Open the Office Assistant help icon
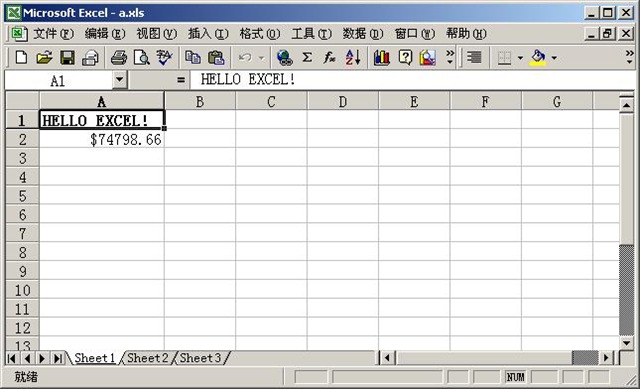Screen dimensions: 640x389 point(404,58)
